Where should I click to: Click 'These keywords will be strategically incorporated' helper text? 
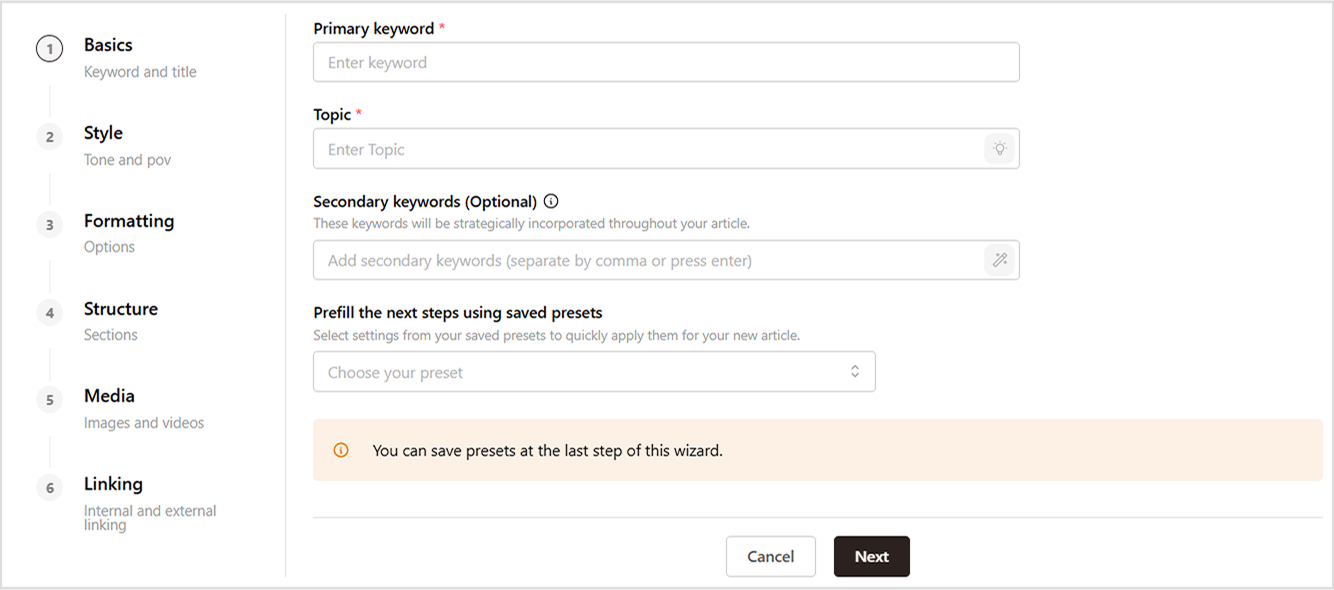click(x=531, y=224)
